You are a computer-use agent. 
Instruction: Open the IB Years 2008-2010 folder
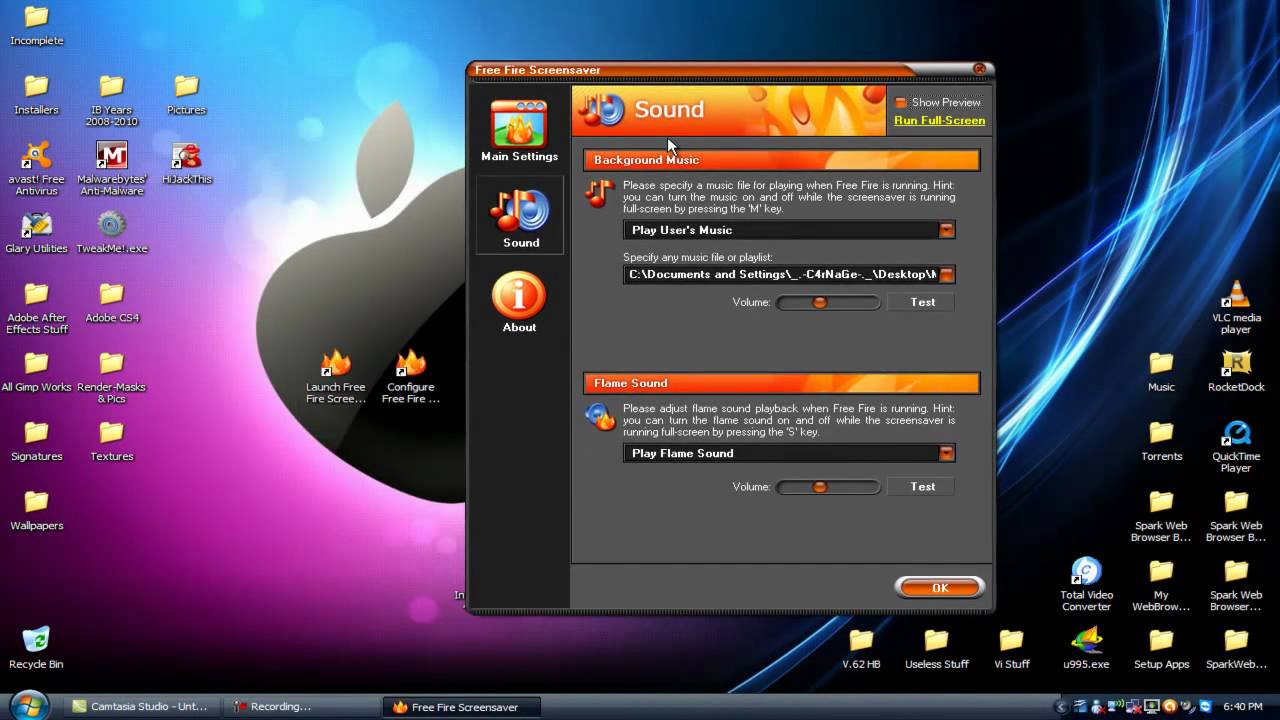coord(112,100)
